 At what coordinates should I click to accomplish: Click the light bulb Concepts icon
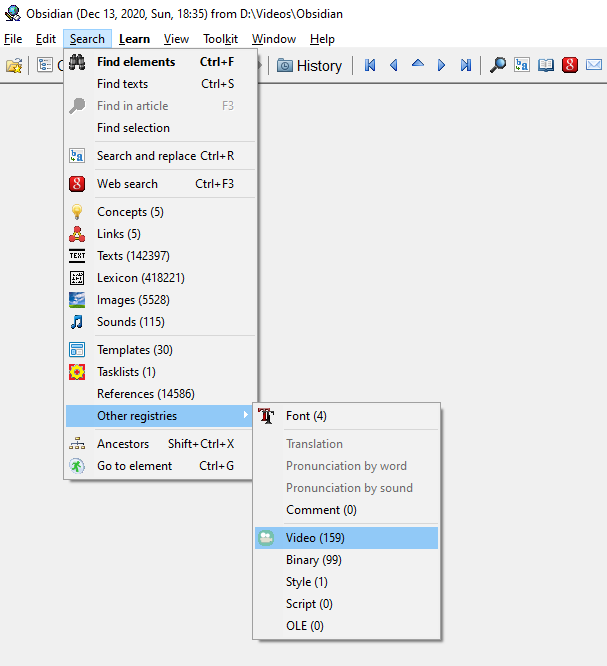click(x=77, y=212)
